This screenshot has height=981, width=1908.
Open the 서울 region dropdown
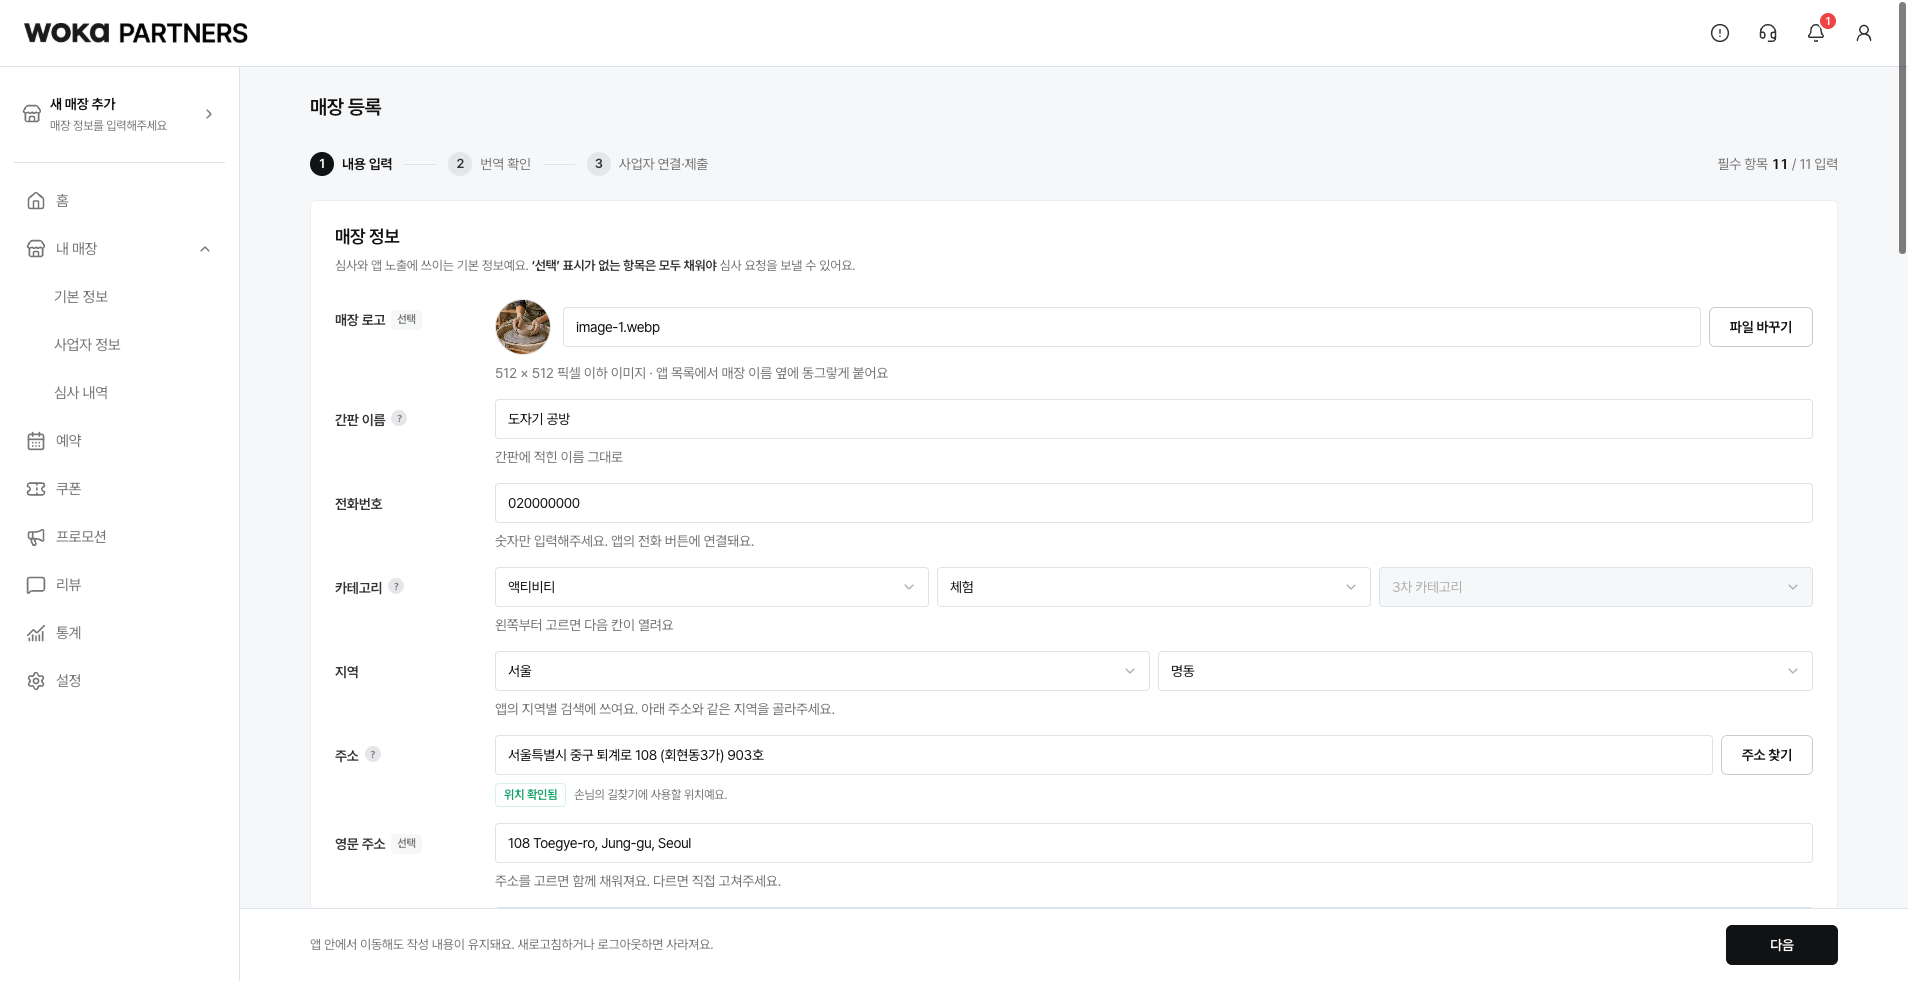pos(822,671)
